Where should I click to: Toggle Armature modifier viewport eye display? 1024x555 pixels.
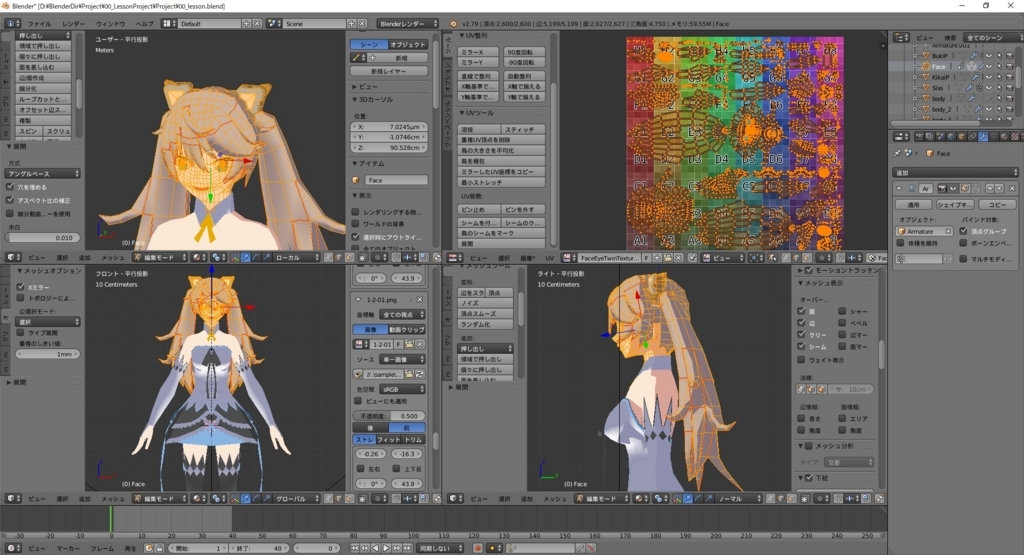pyautogui.click(x=953, y=189)
